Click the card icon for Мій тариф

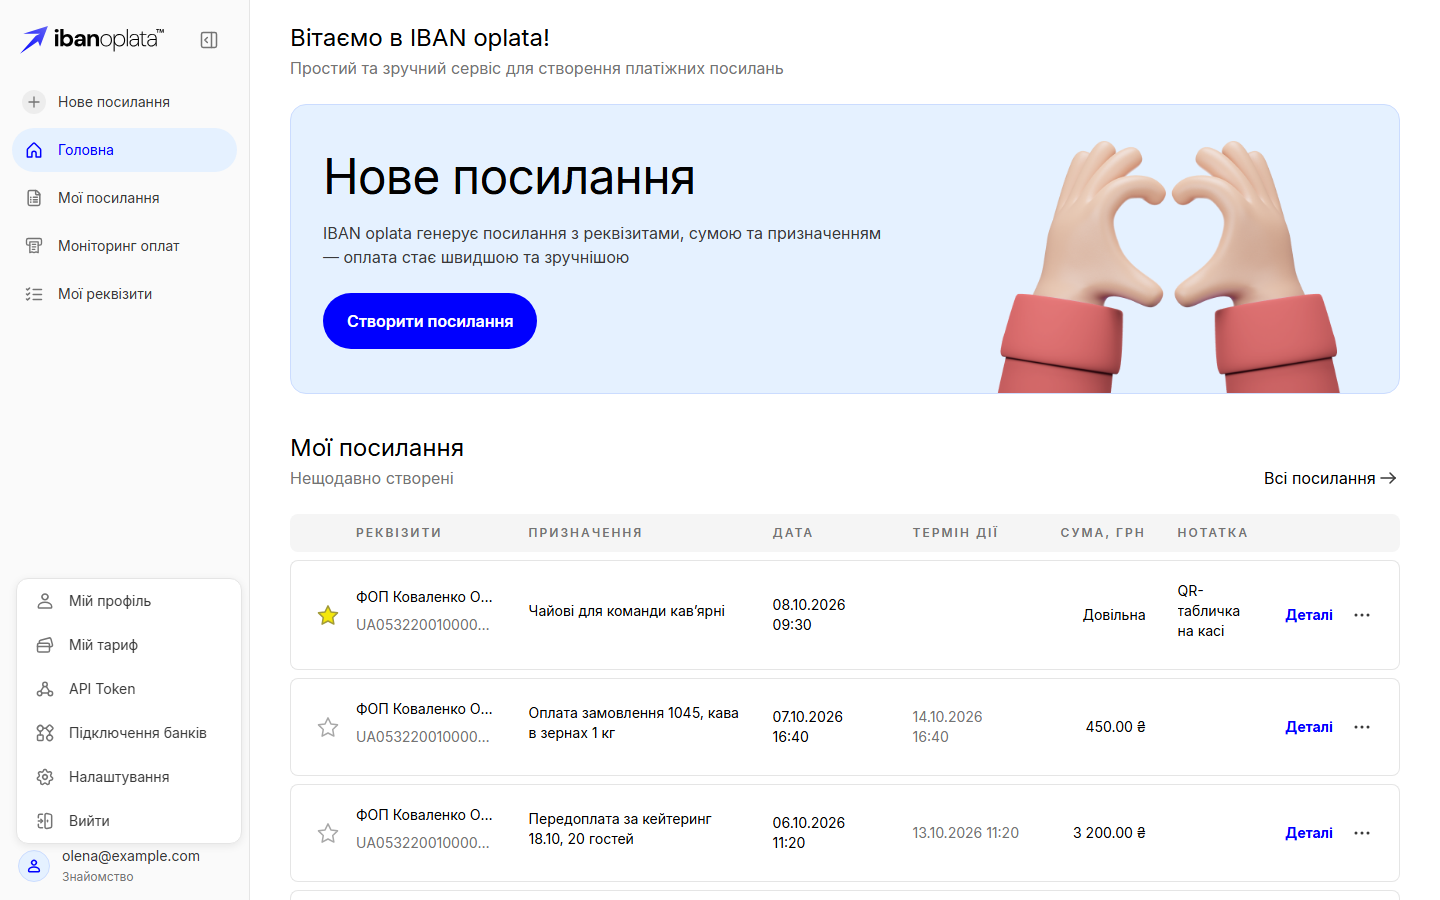point(45,645)
